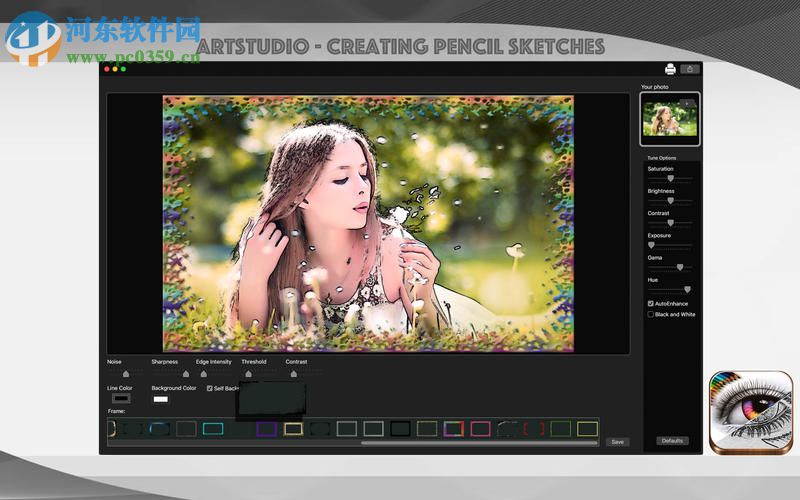Pick the rainbow multicolor frame

(x=454, y=429)
